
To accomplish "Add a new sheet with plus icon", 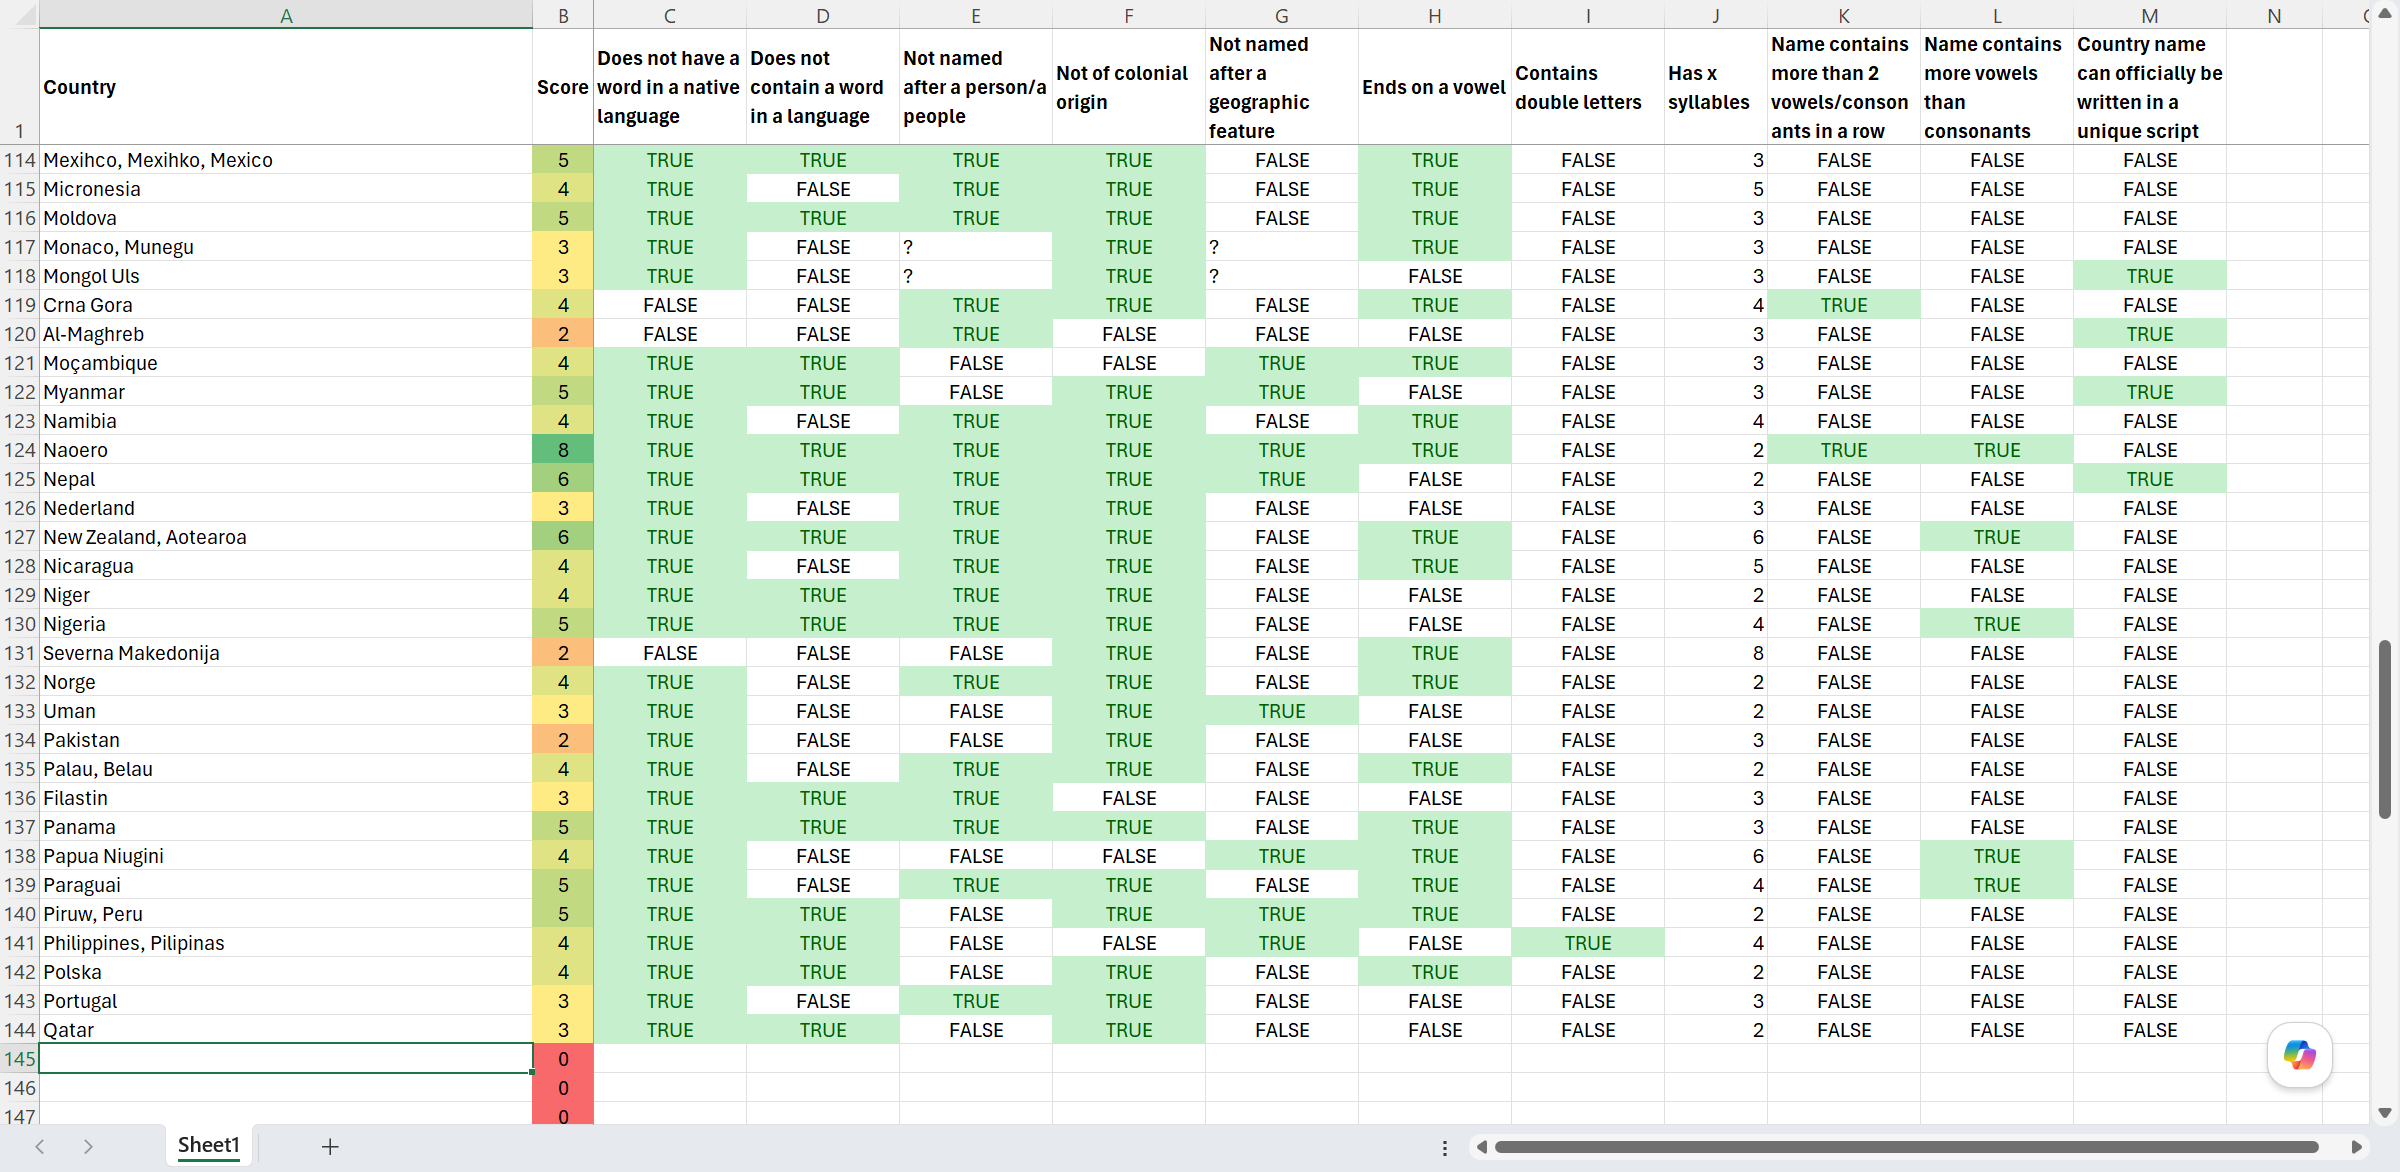I will [330, 1146].
